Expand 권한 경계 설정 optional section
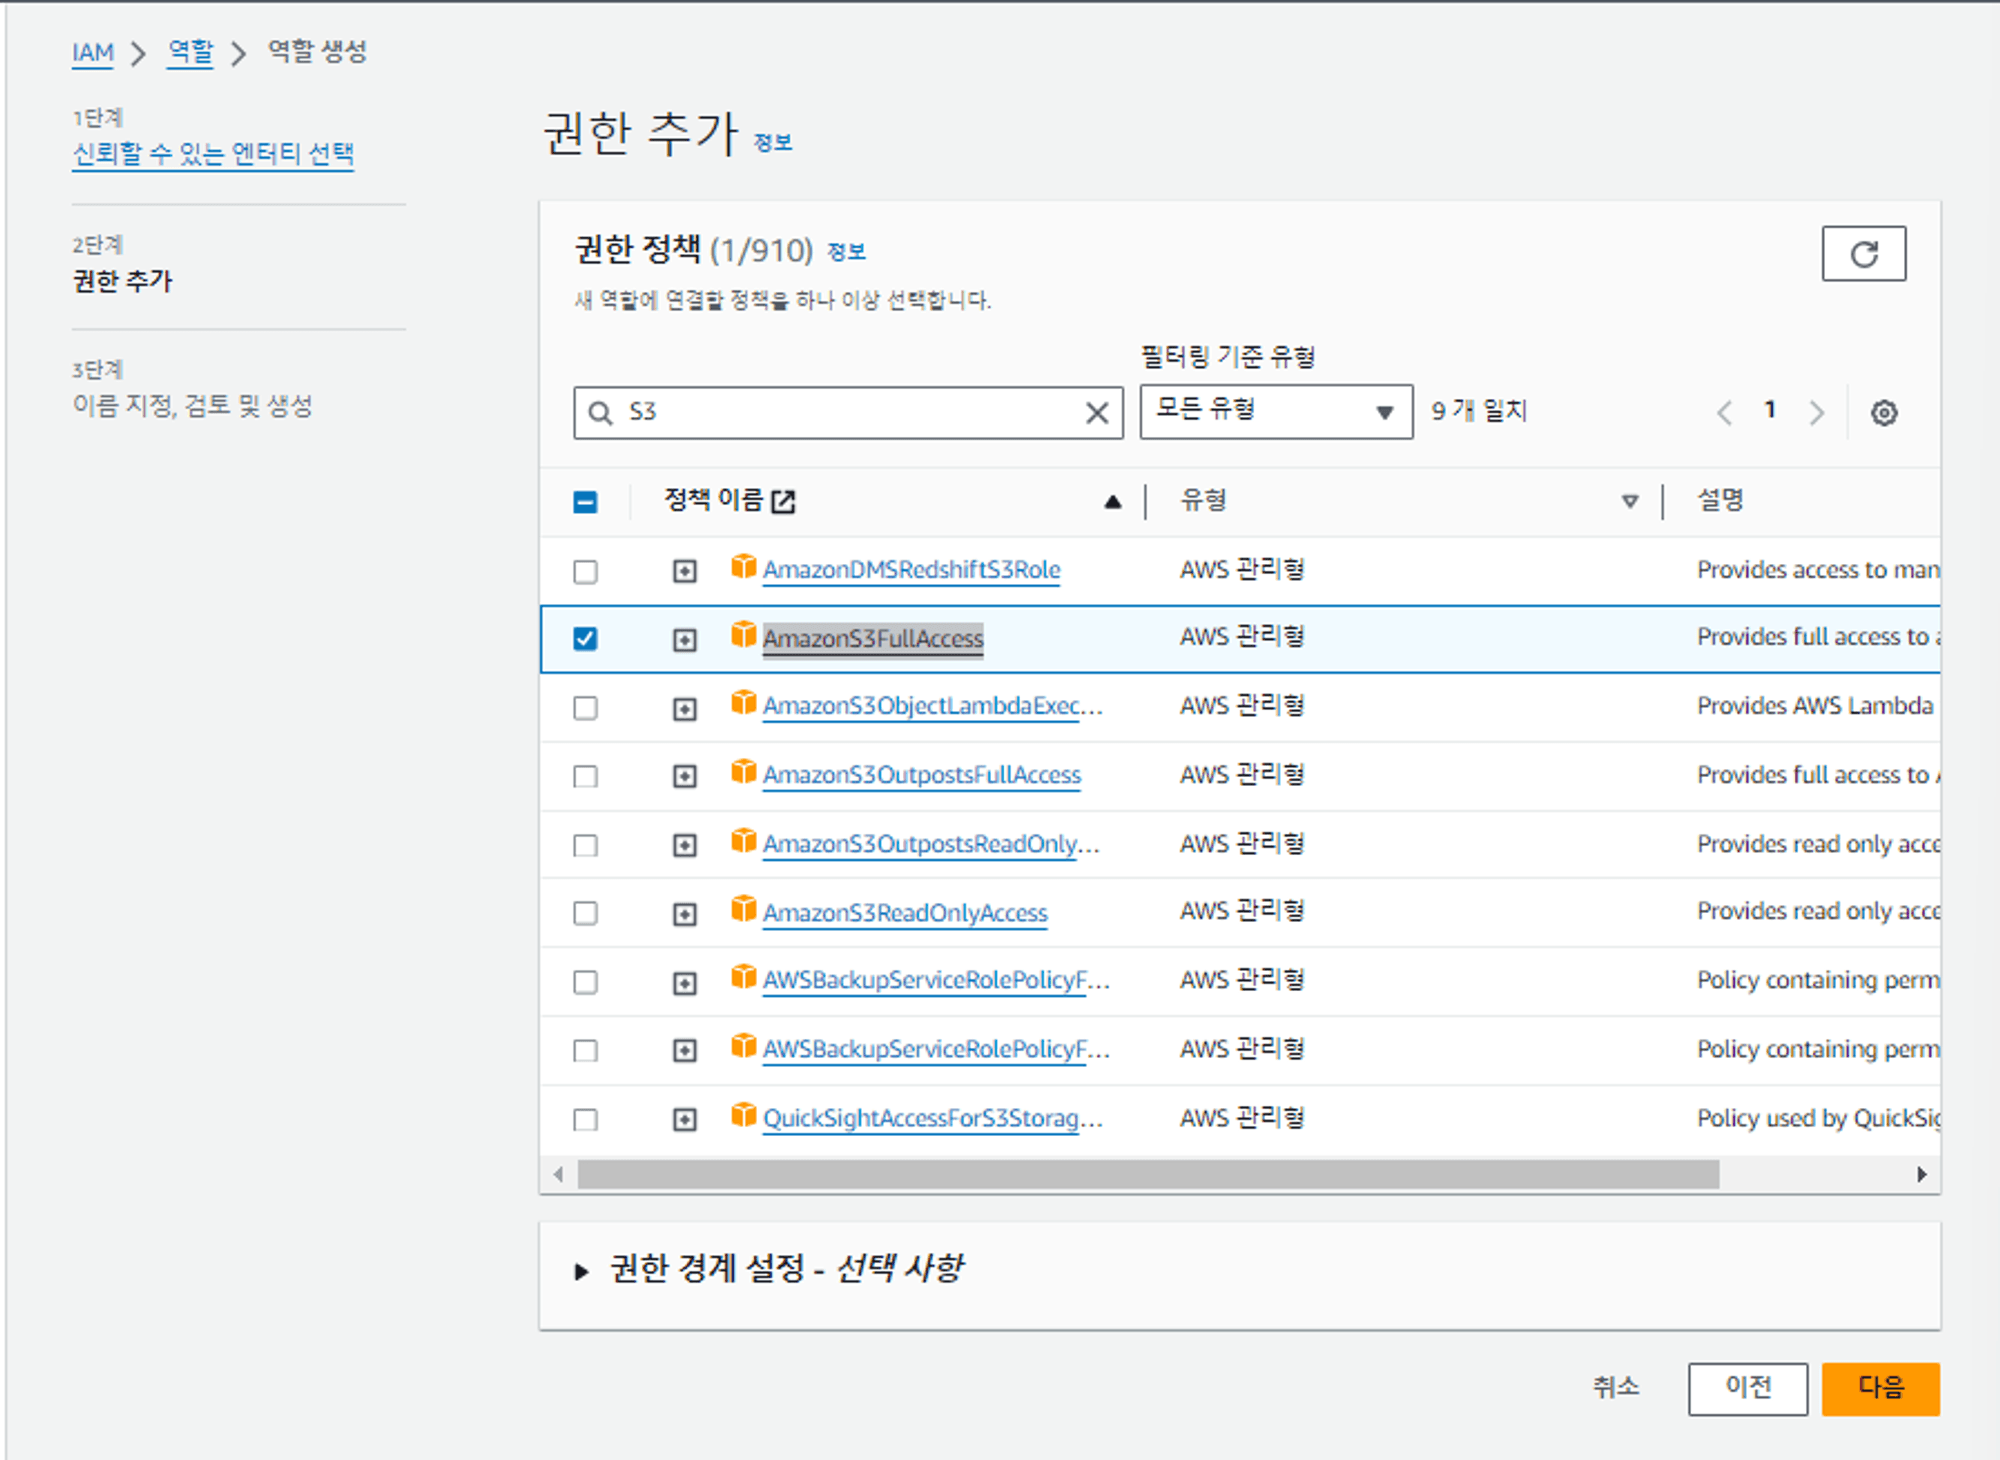 581,1271
